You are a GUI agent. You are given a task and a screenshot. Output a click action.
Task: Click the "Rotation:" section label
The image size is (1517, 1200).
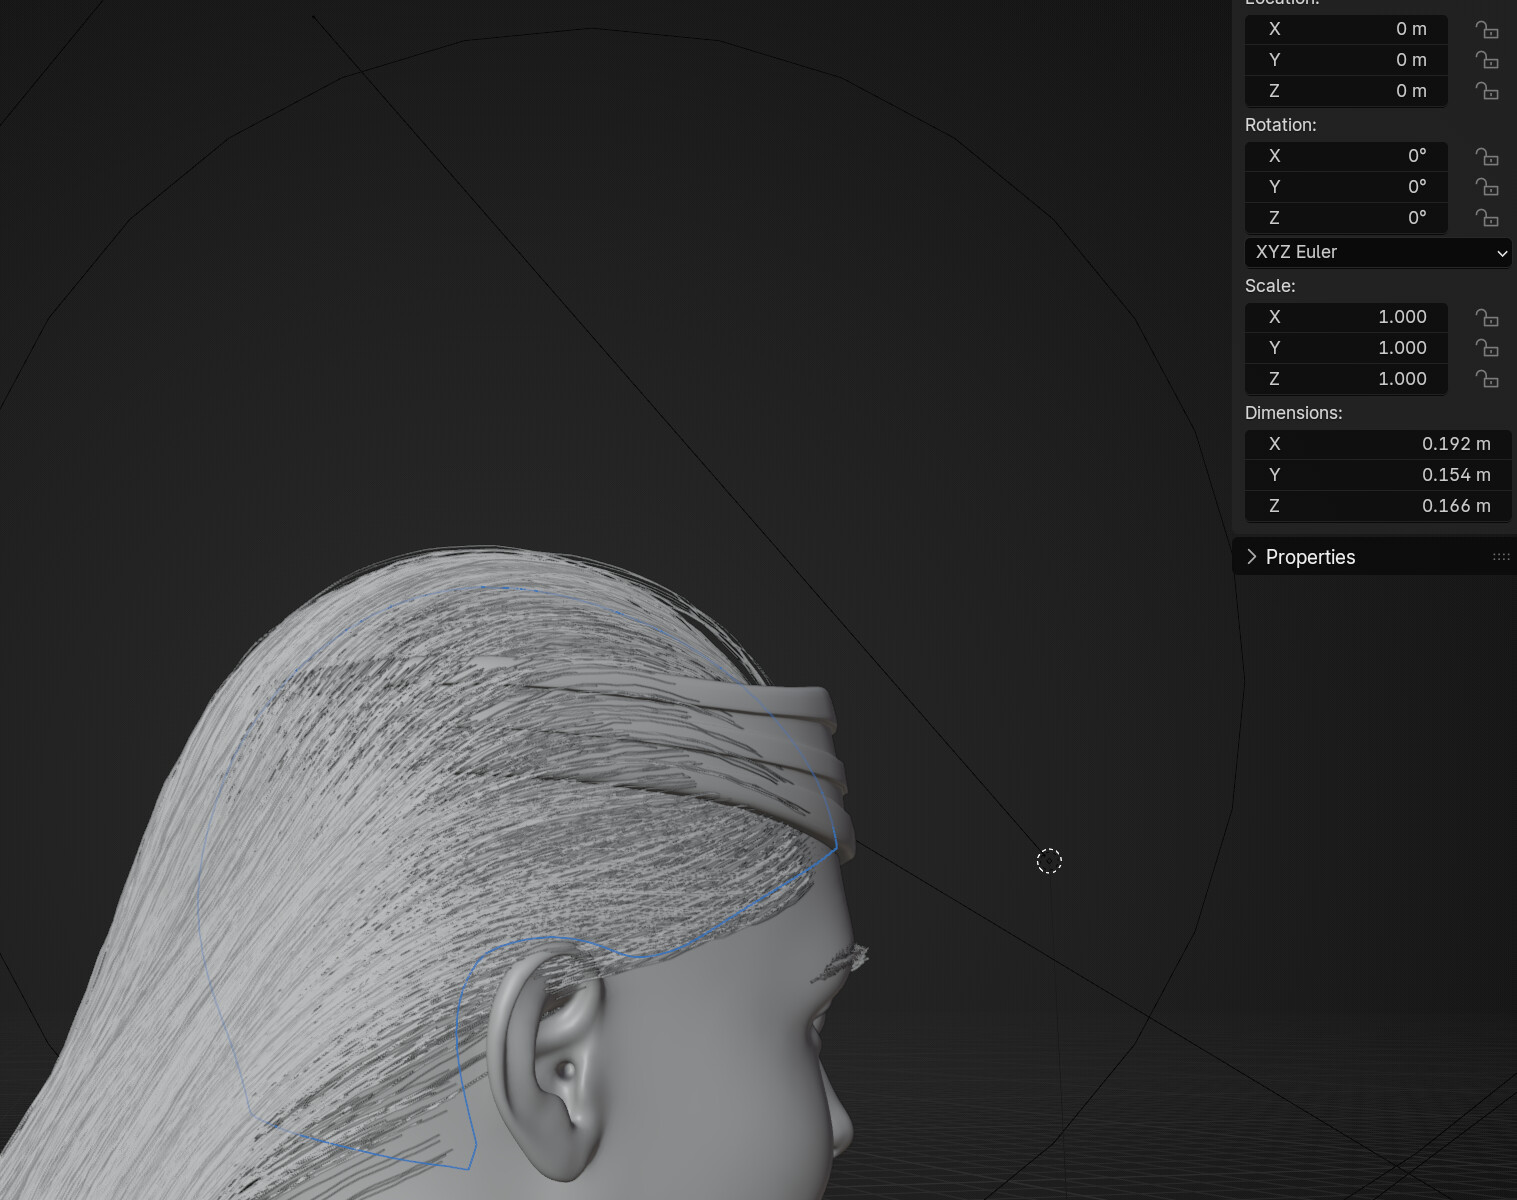1281,125
